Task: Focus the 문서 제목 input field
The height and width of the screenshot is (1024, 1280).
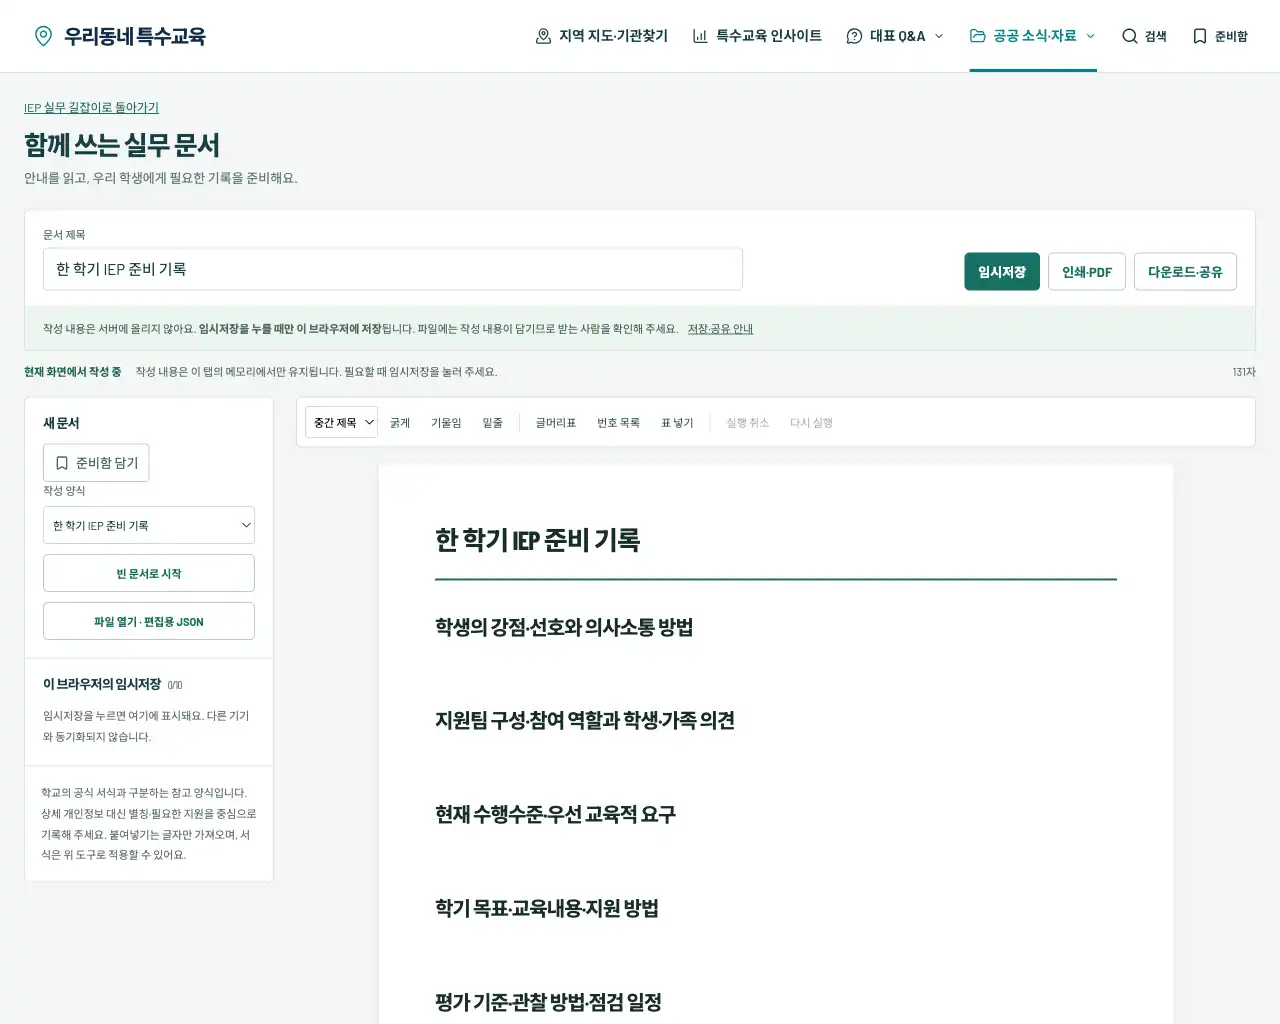Action: coord(393,269)
